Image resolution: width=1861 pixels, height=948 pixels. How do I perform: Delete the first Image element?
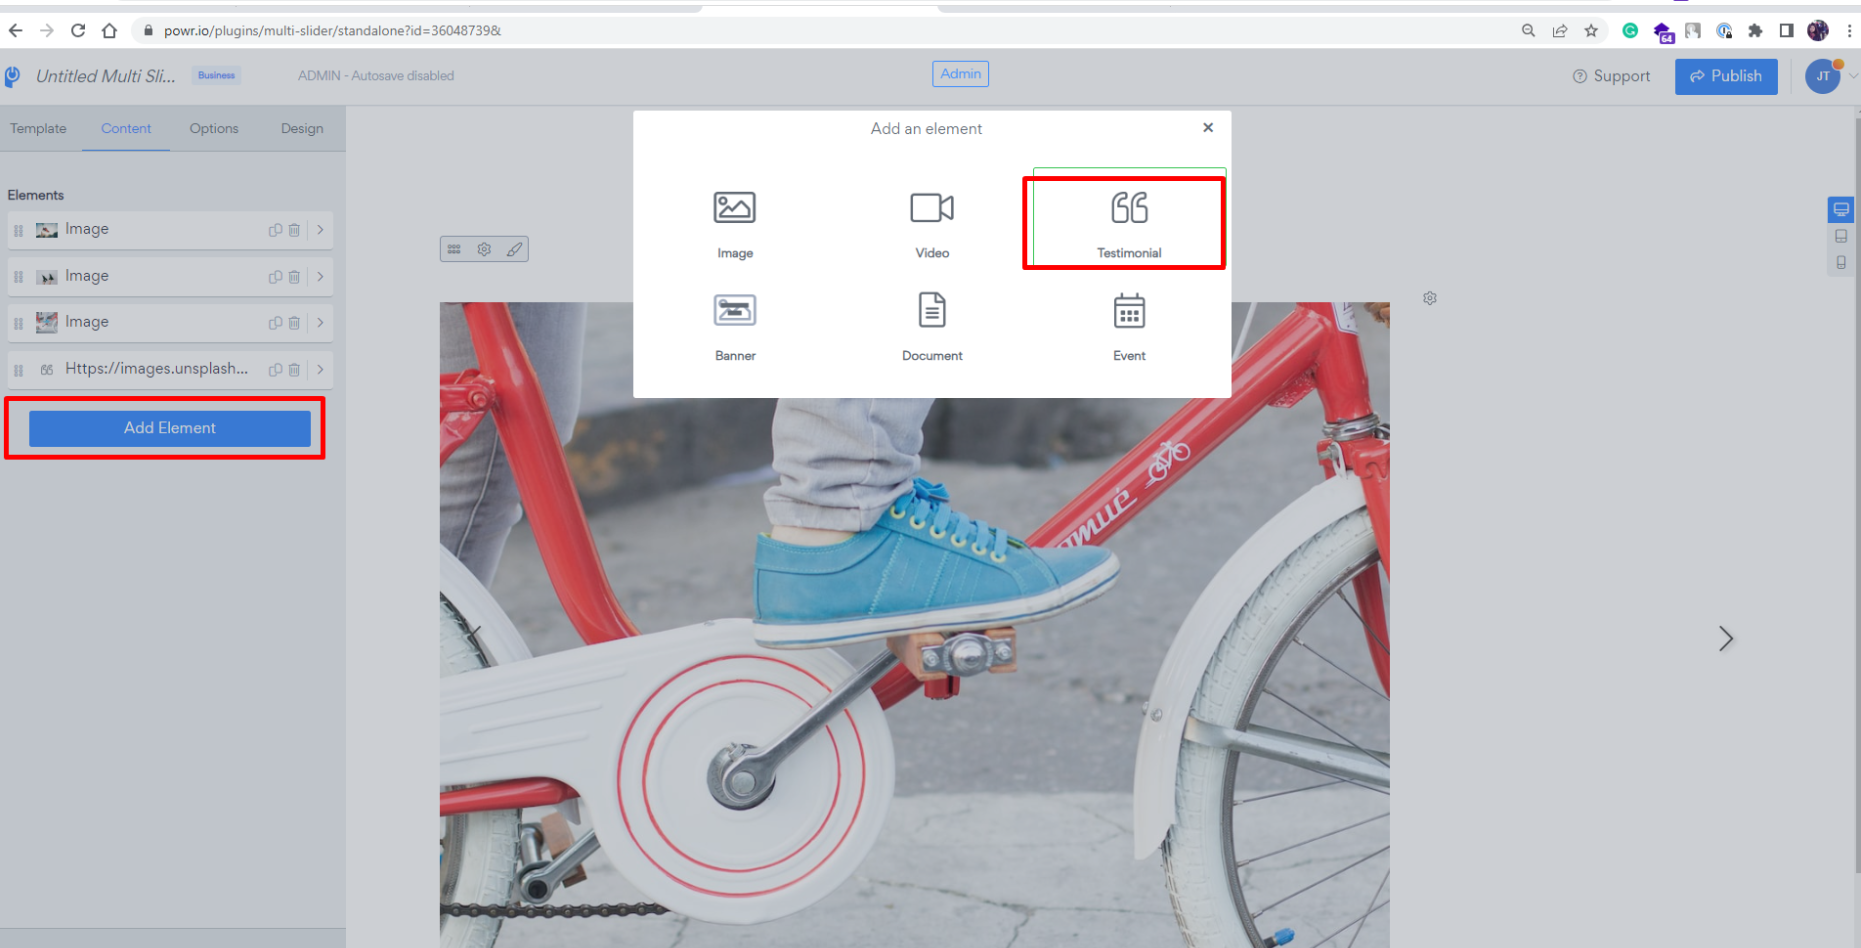[x=294, y=230]
